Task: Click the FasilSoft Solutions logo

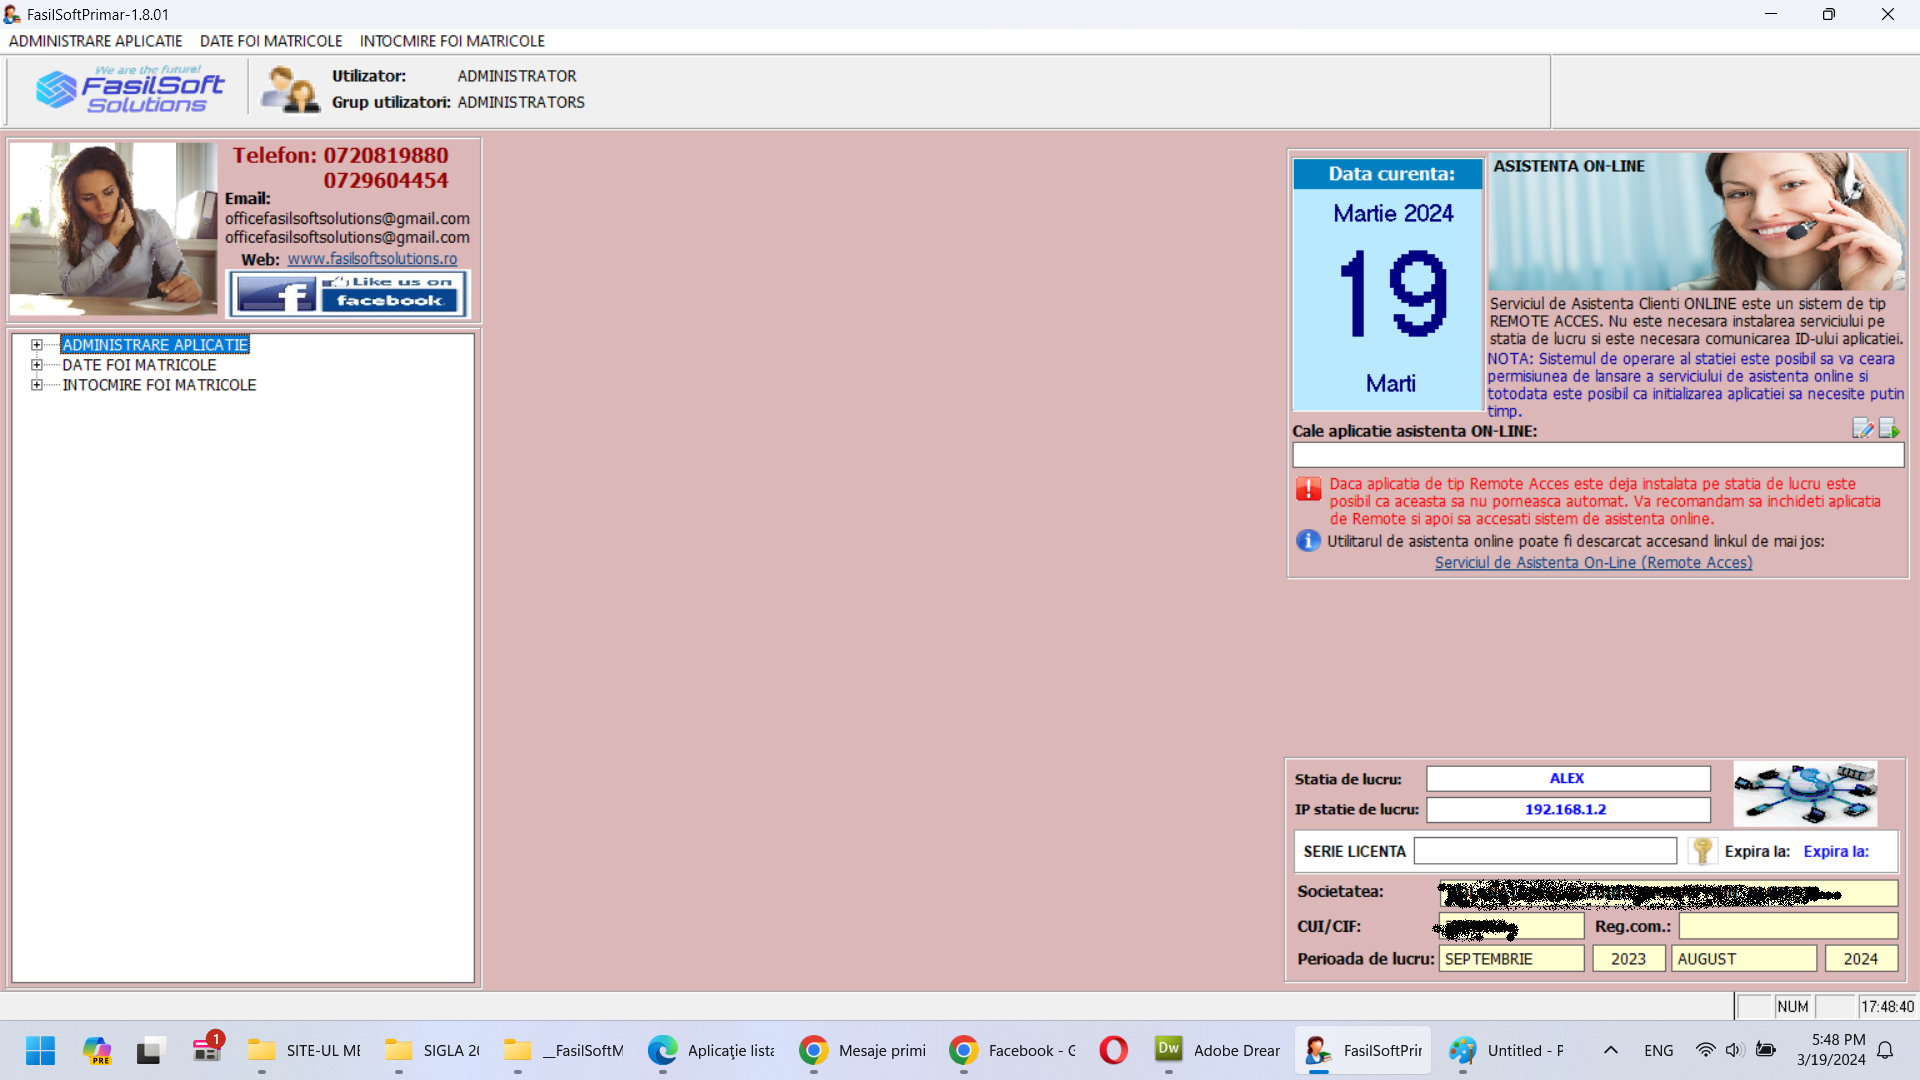Action: (130, 90)
